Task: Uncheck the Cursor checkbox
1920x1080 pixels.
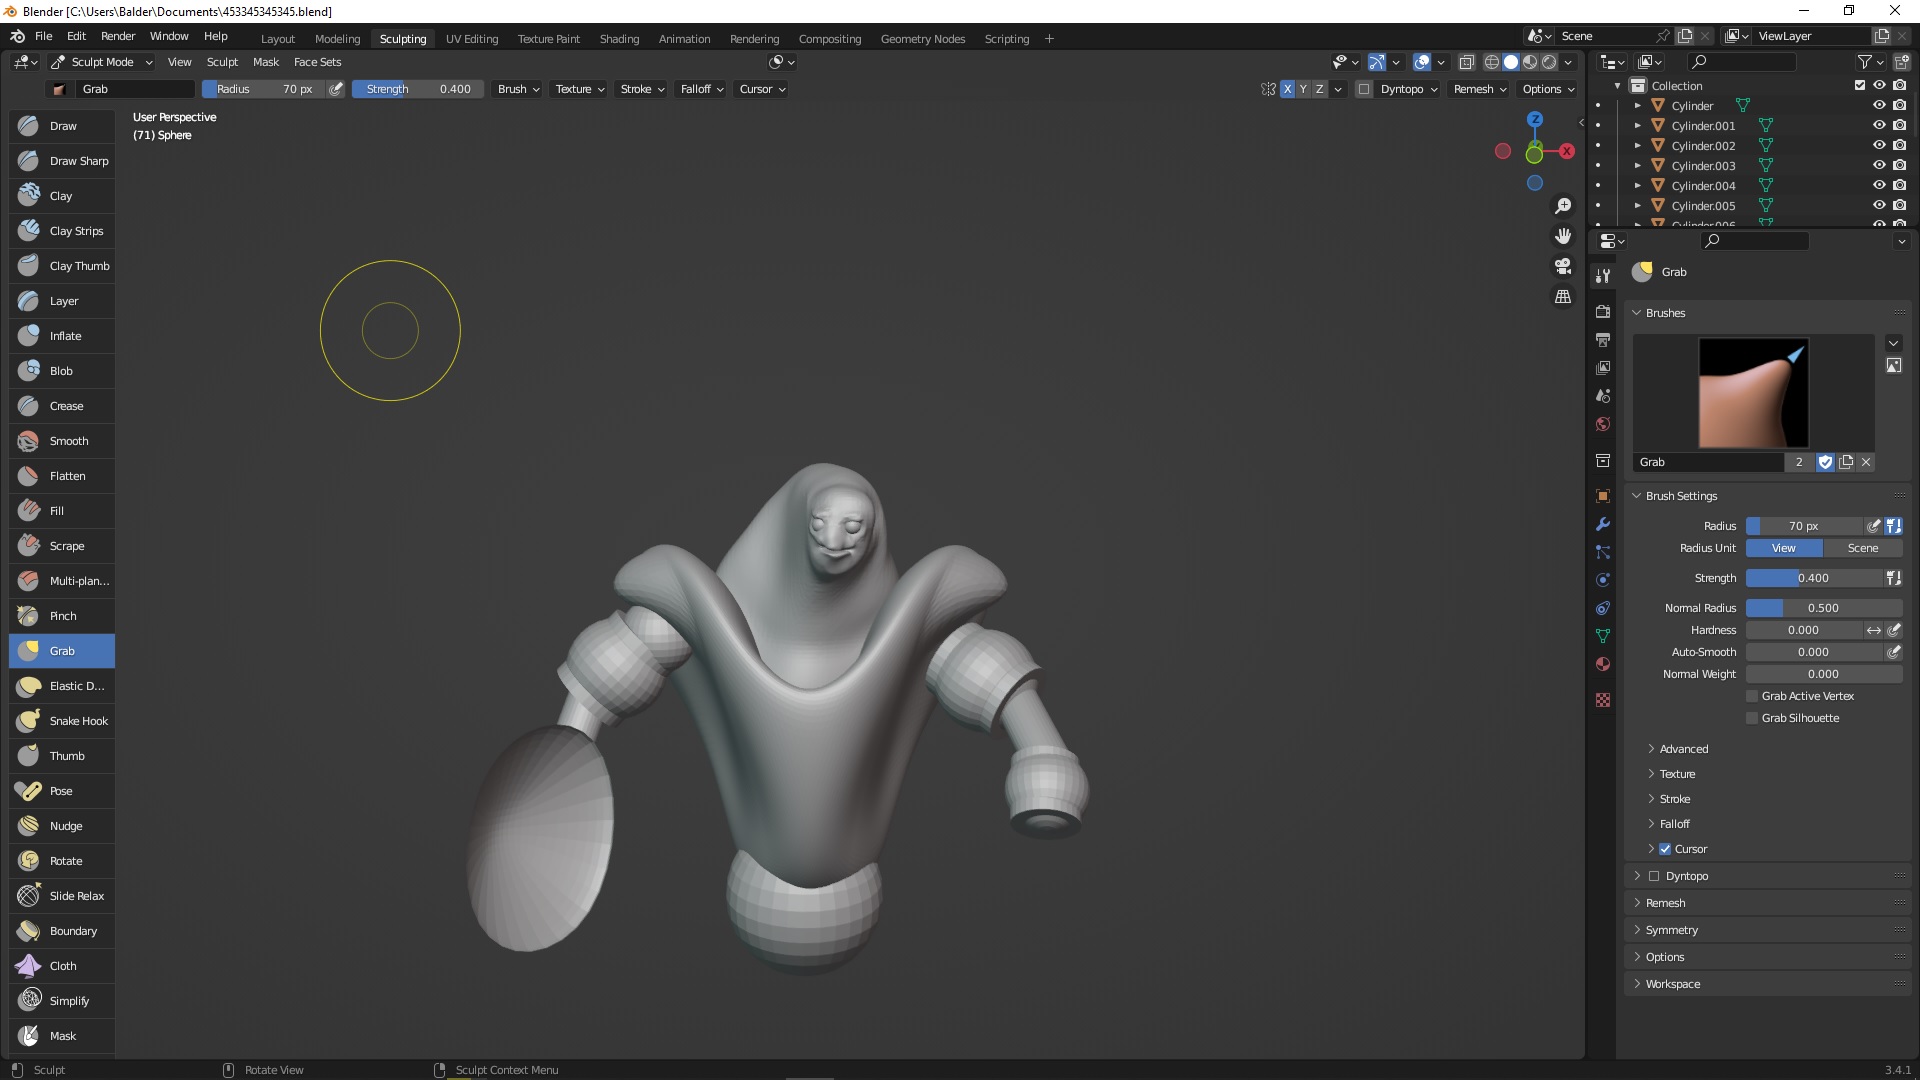Action: pyautogui.click(x=1665, y=849)
